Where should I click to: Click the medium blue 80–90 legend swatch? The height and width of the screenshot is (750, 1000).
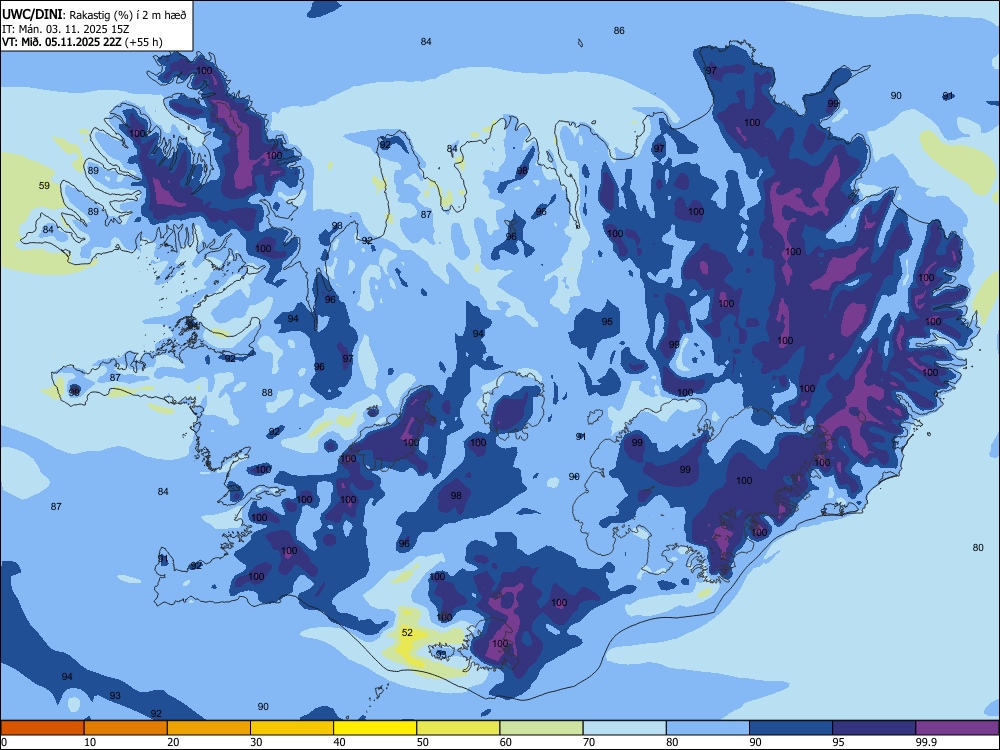click(708, 728)
